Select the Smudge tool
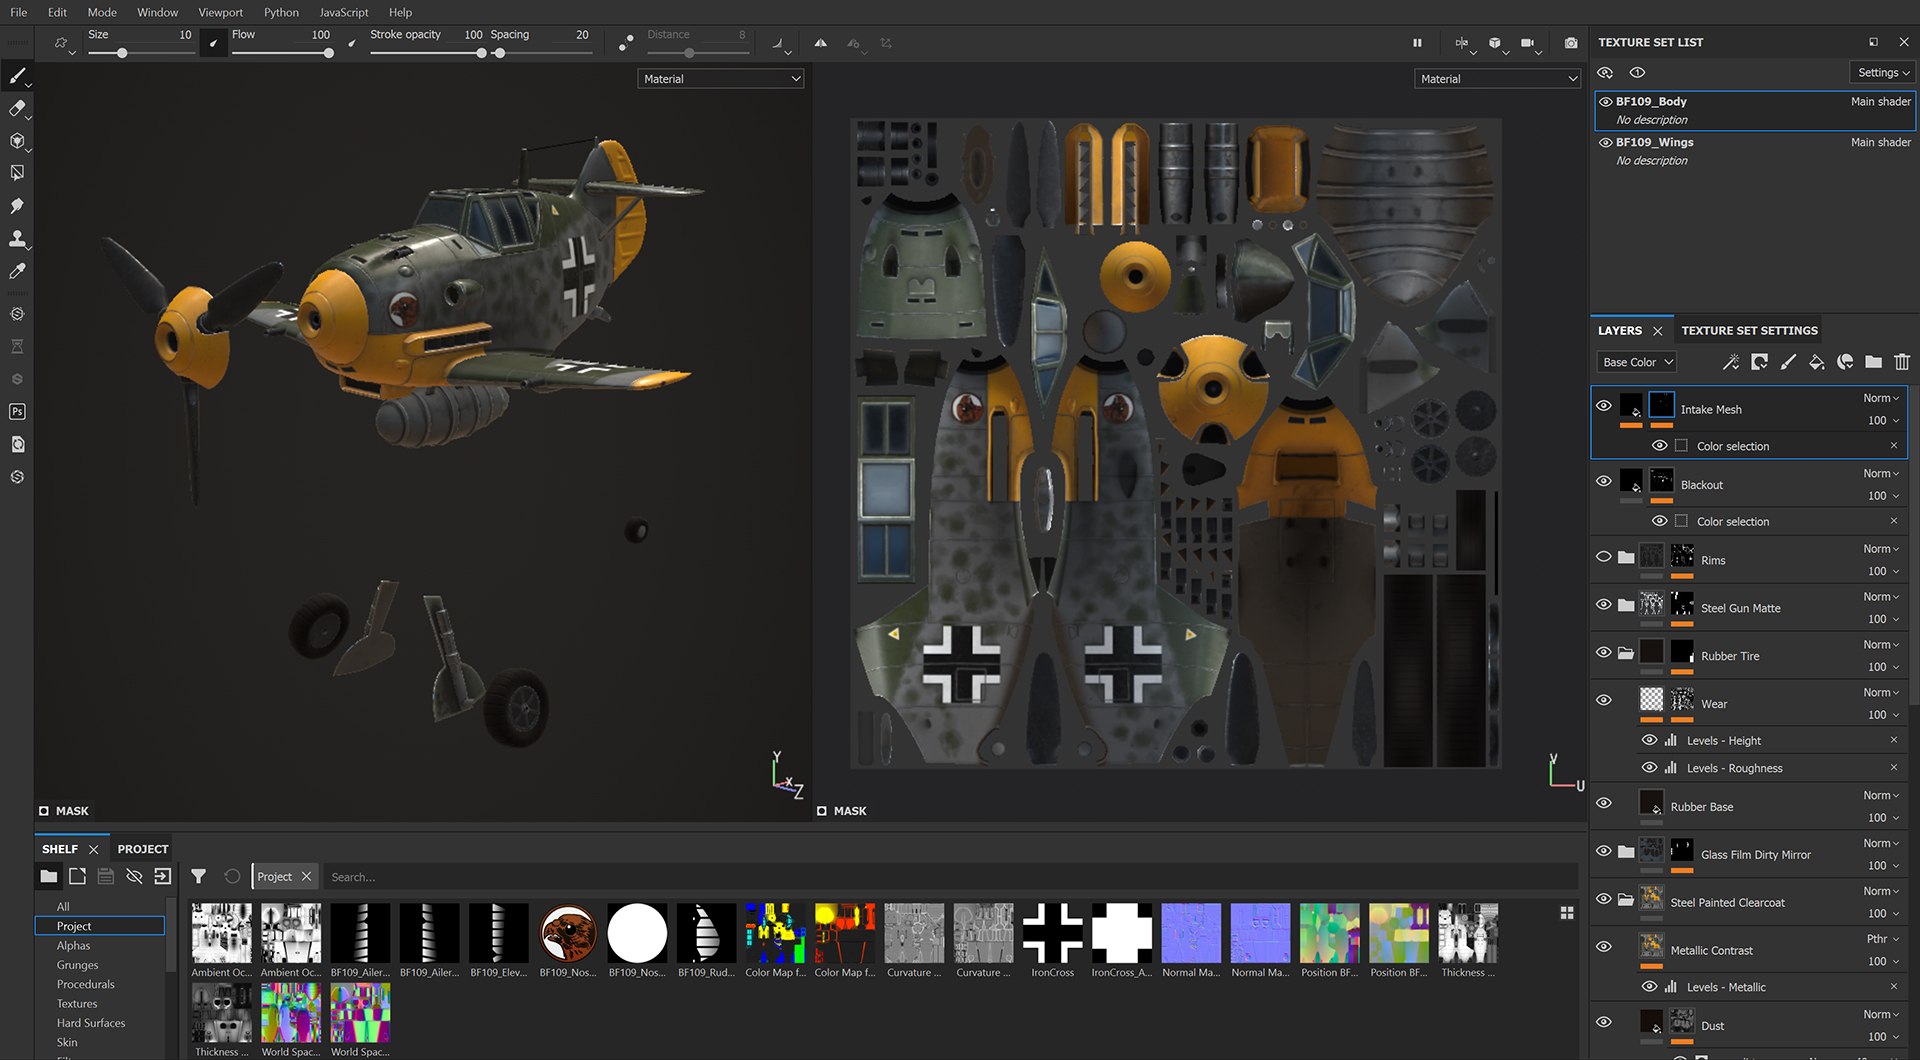The image size is (1920, 1060). 17,206
